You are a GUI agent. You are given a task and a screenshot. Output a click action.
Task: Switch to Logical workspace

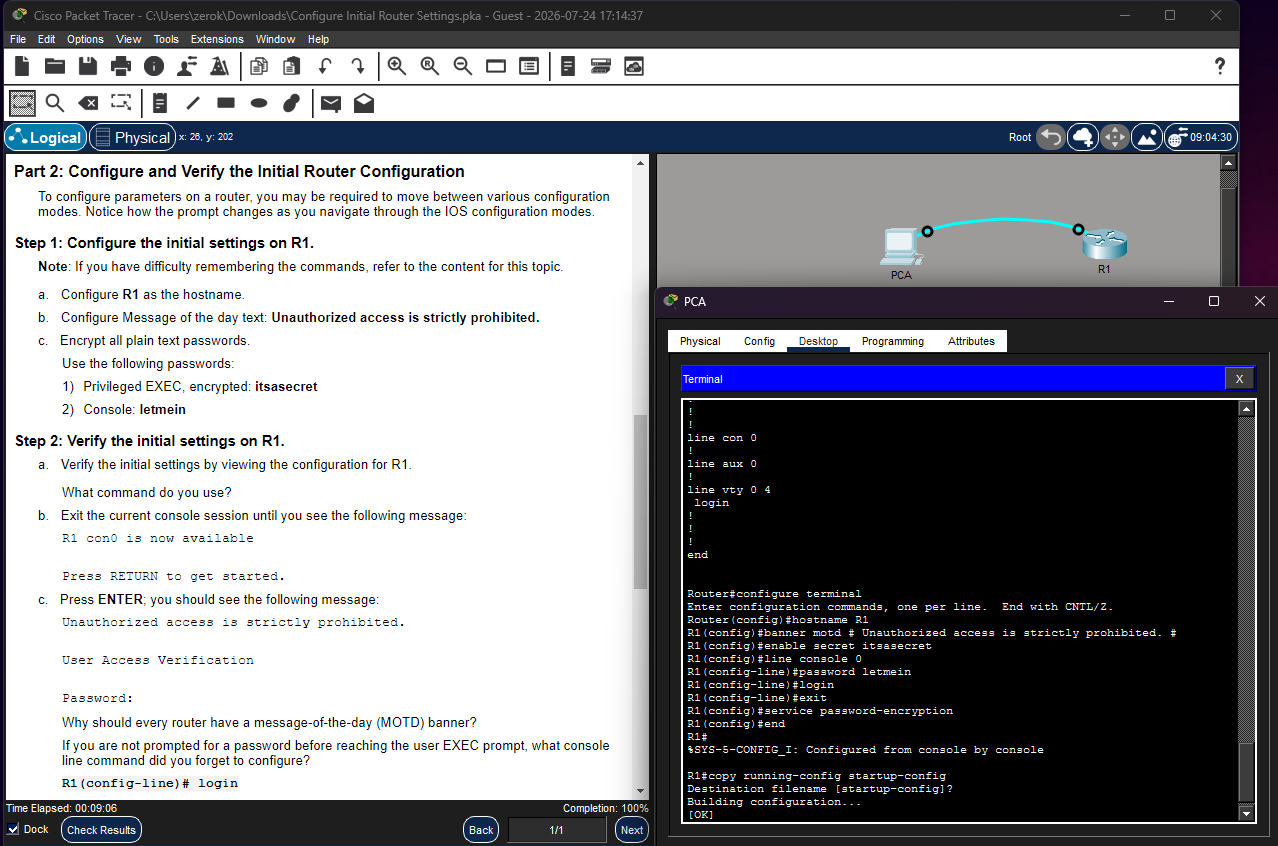(x=45, y=137)
